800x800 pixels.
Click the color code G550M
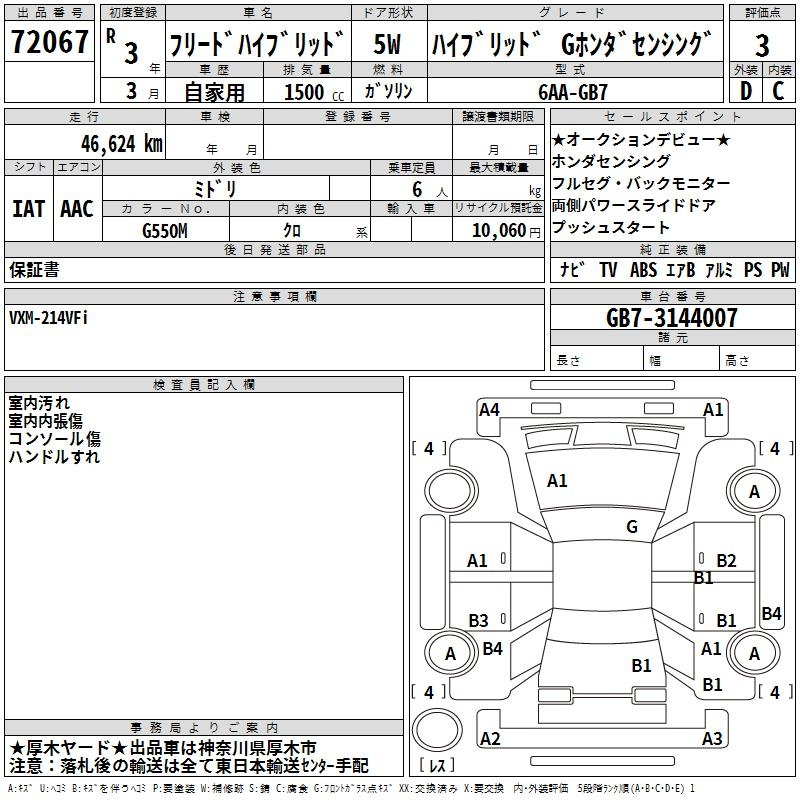tap(166, 230)
